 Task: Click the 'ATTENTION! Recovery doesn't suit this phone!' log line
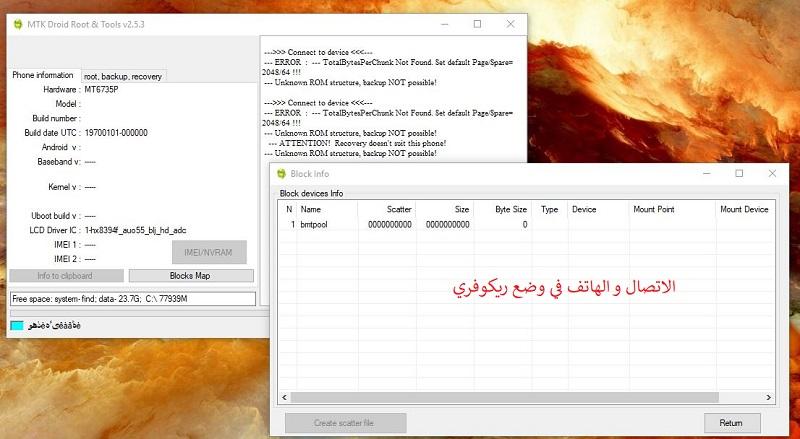tap(357, 143)
